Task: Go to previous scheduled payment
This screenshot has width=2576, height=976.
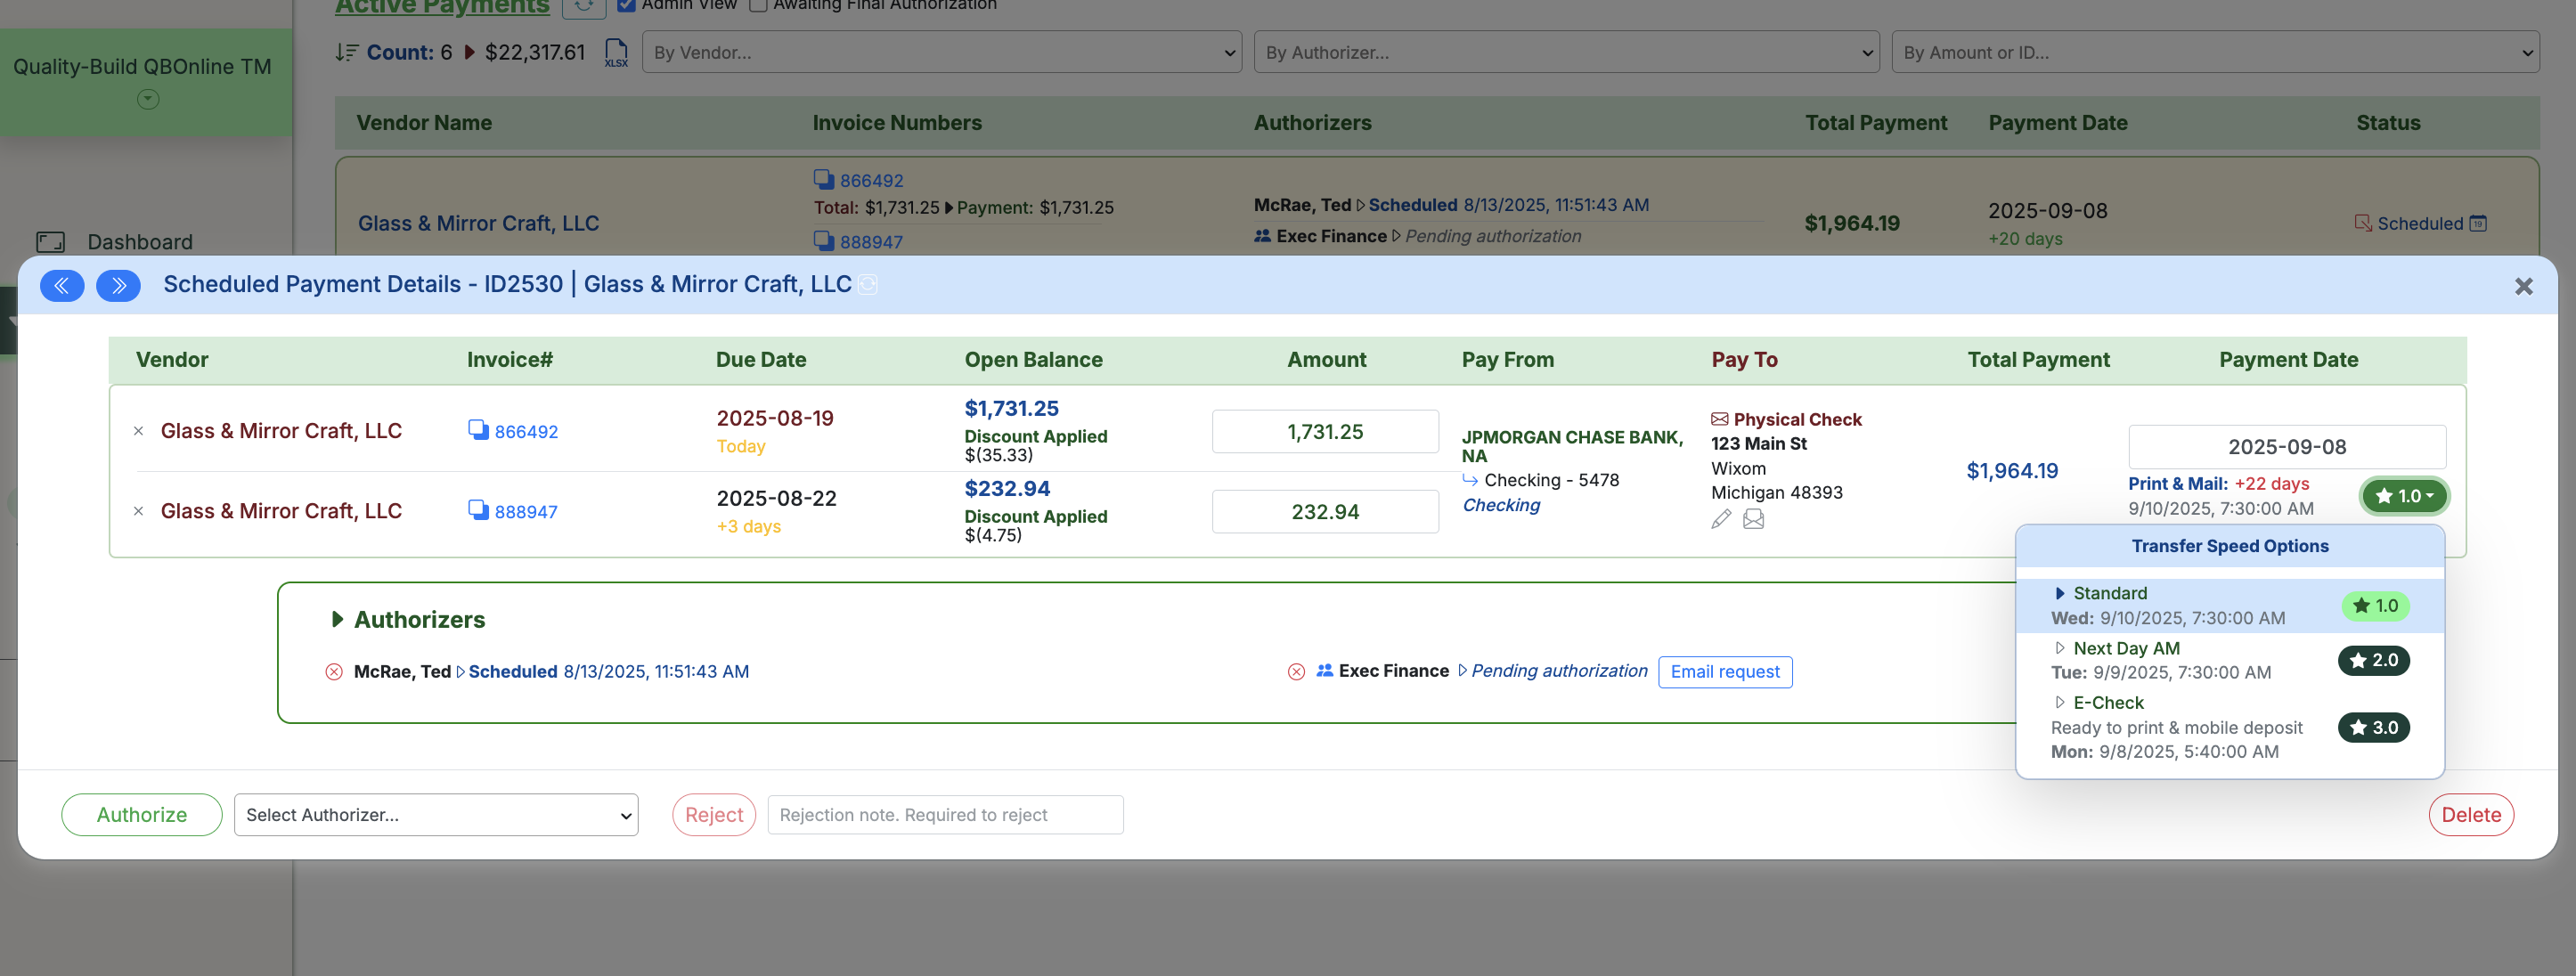Action: pos(62,285)
